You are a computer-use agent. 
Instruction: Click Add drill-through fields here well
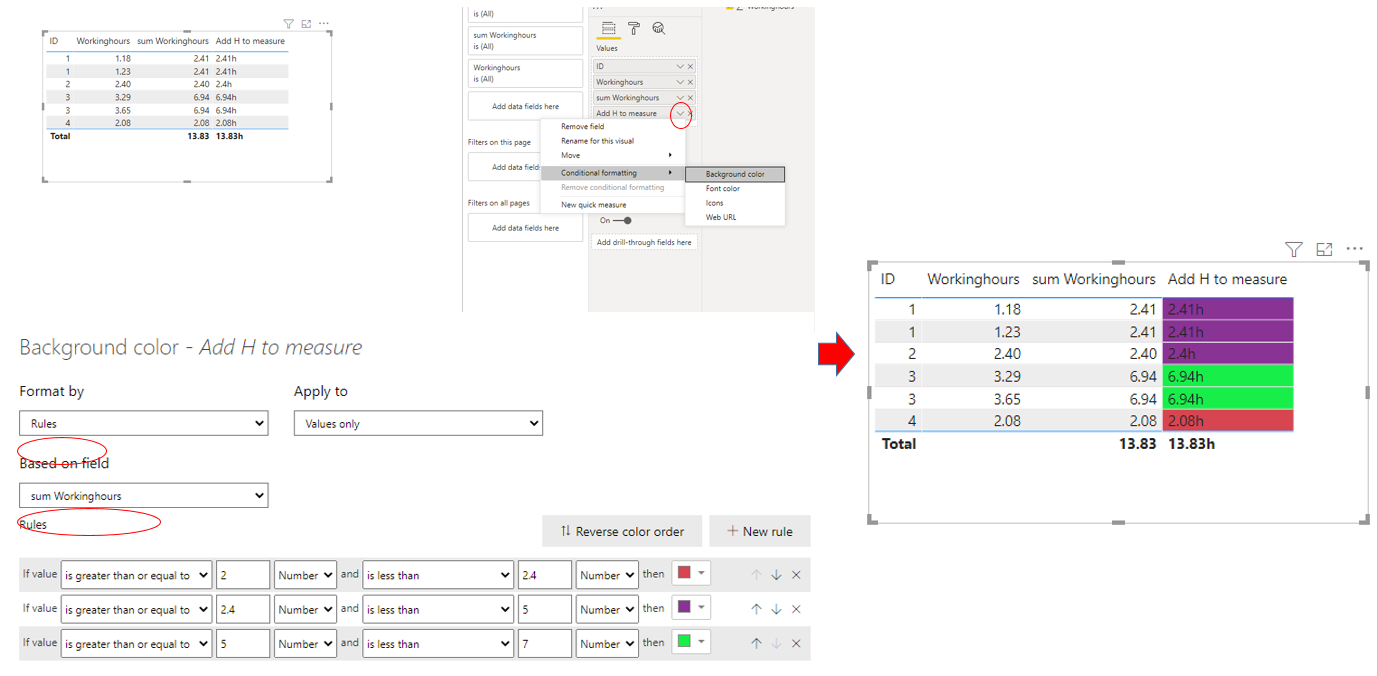644,242
